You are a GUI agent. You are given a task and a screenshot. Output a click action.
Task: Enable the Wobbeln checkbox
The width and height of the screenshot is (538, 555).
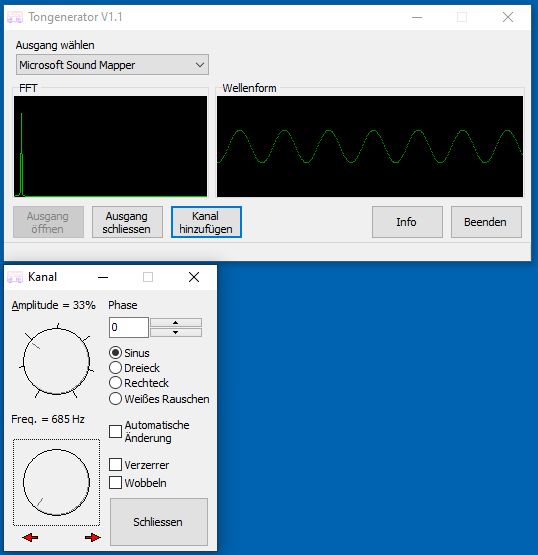coord(115,482)
